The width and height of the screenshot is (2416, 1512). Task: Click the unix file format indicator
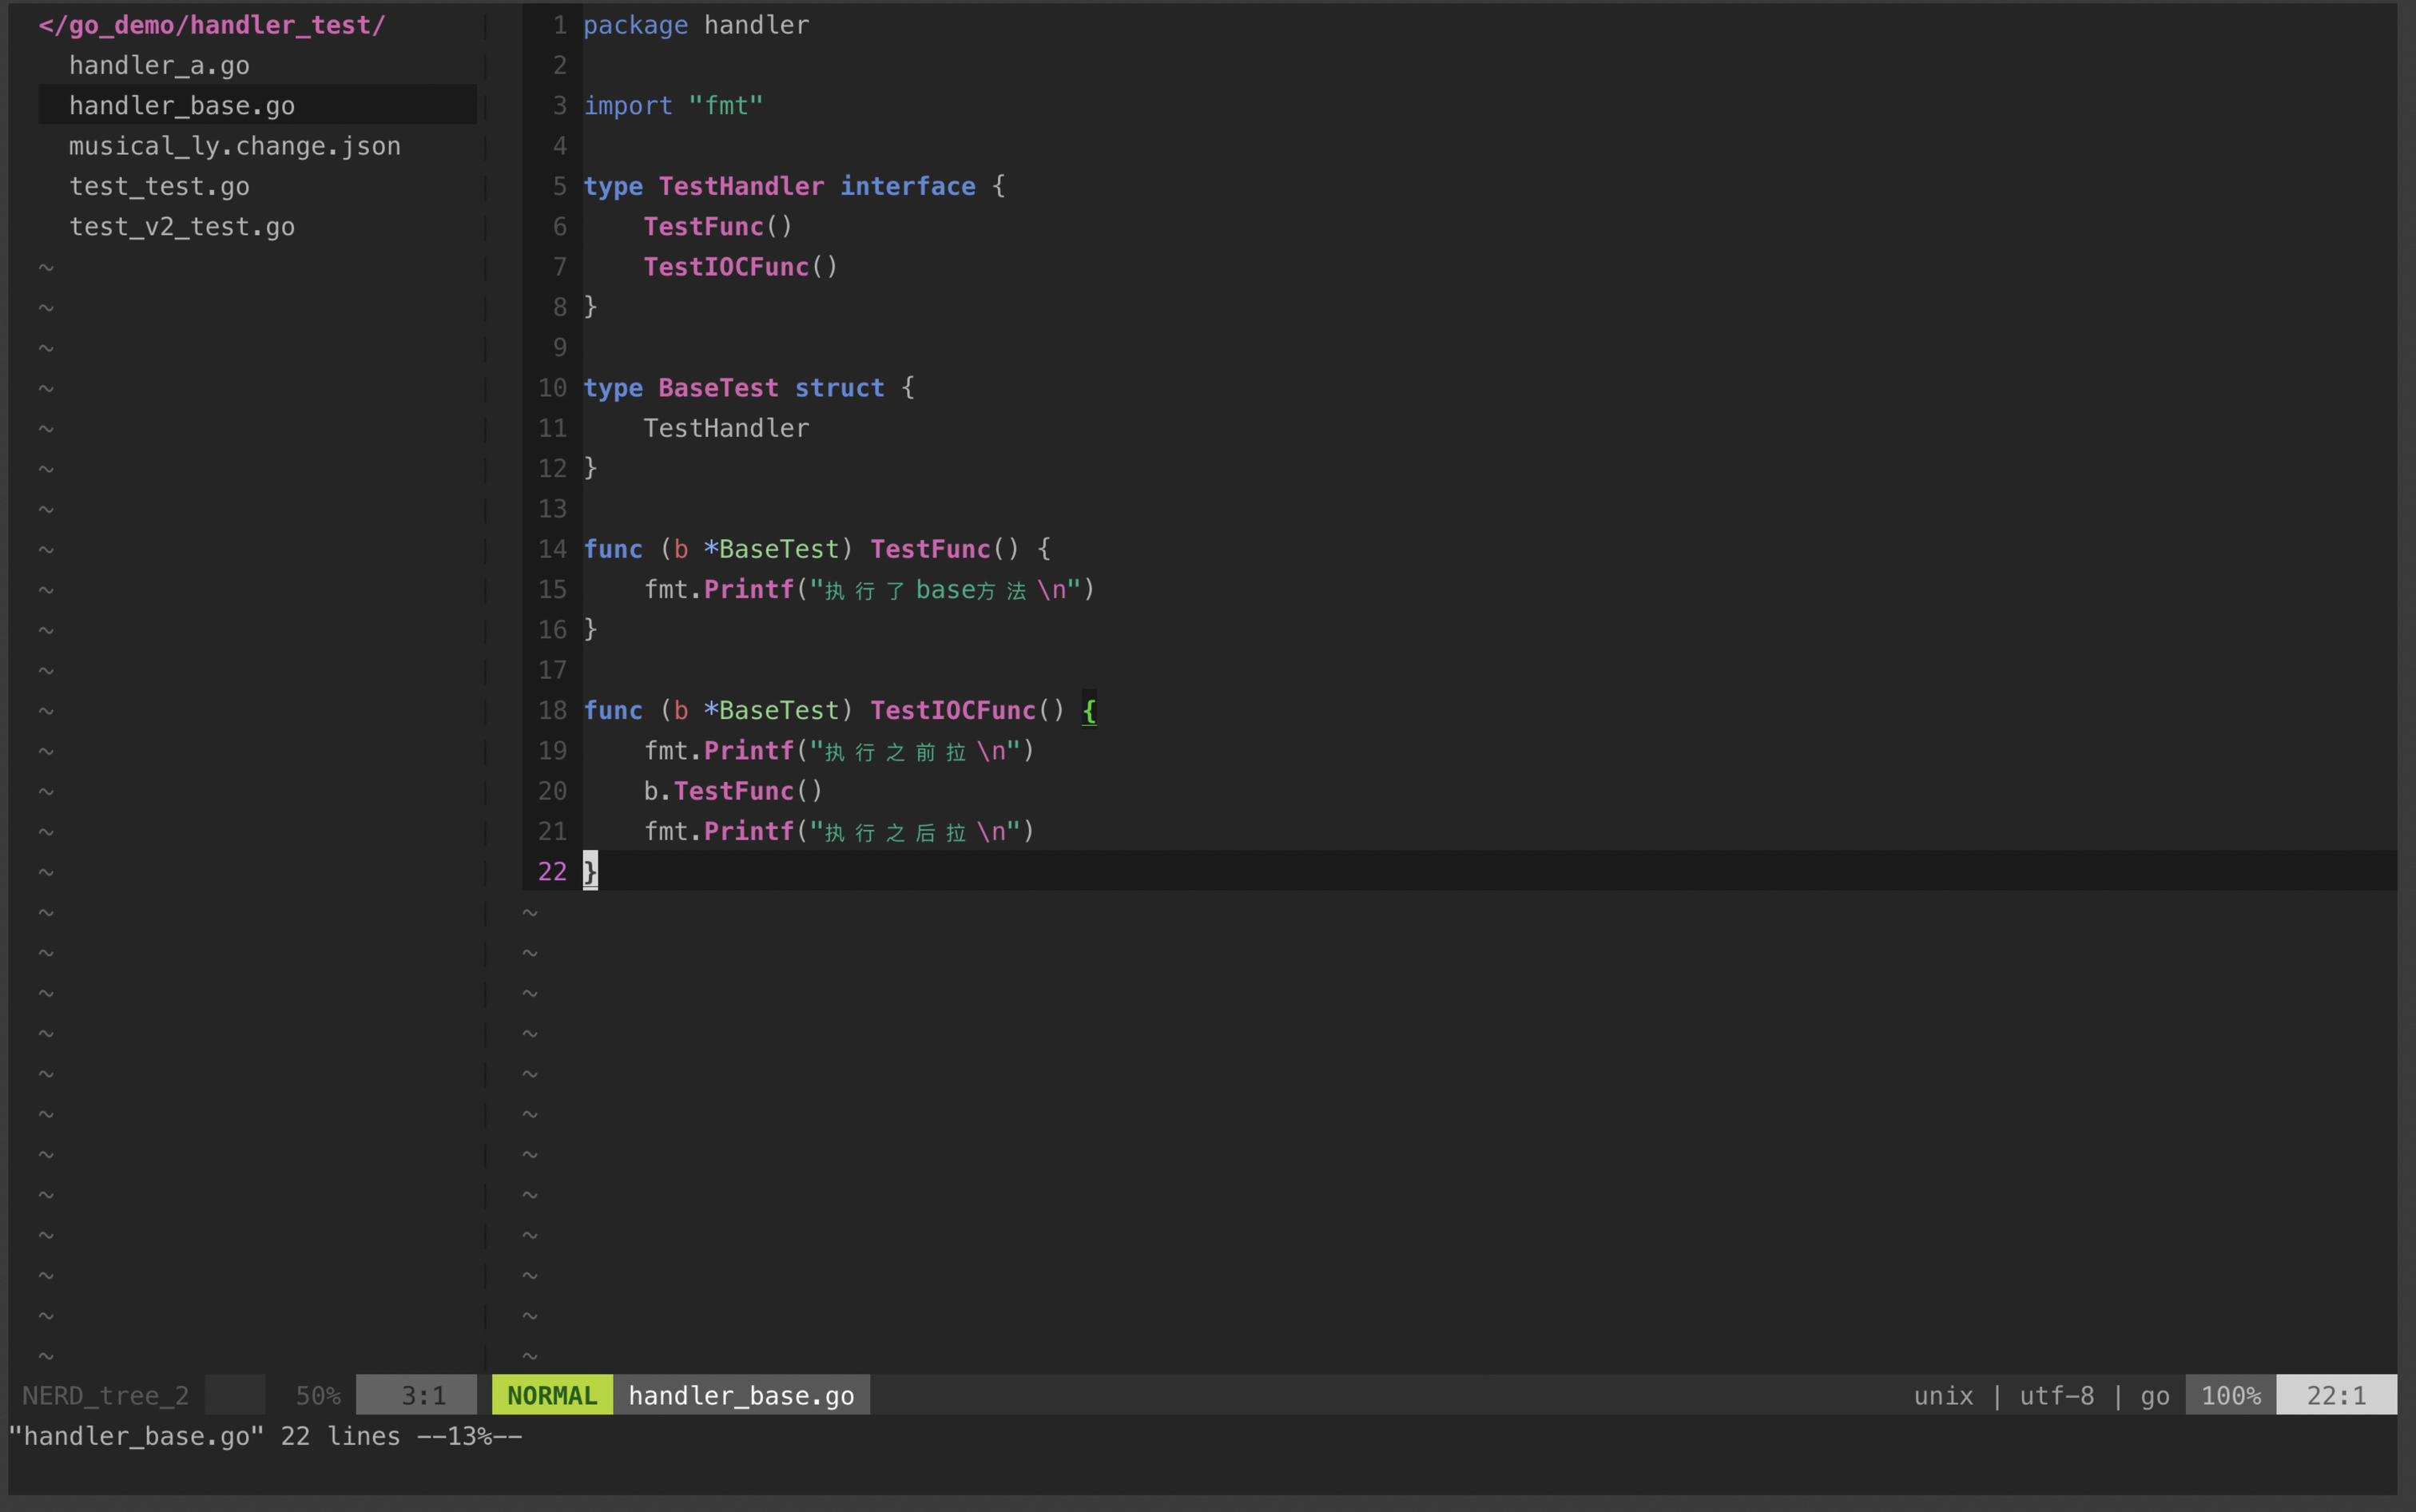tap(1942, 1395)
